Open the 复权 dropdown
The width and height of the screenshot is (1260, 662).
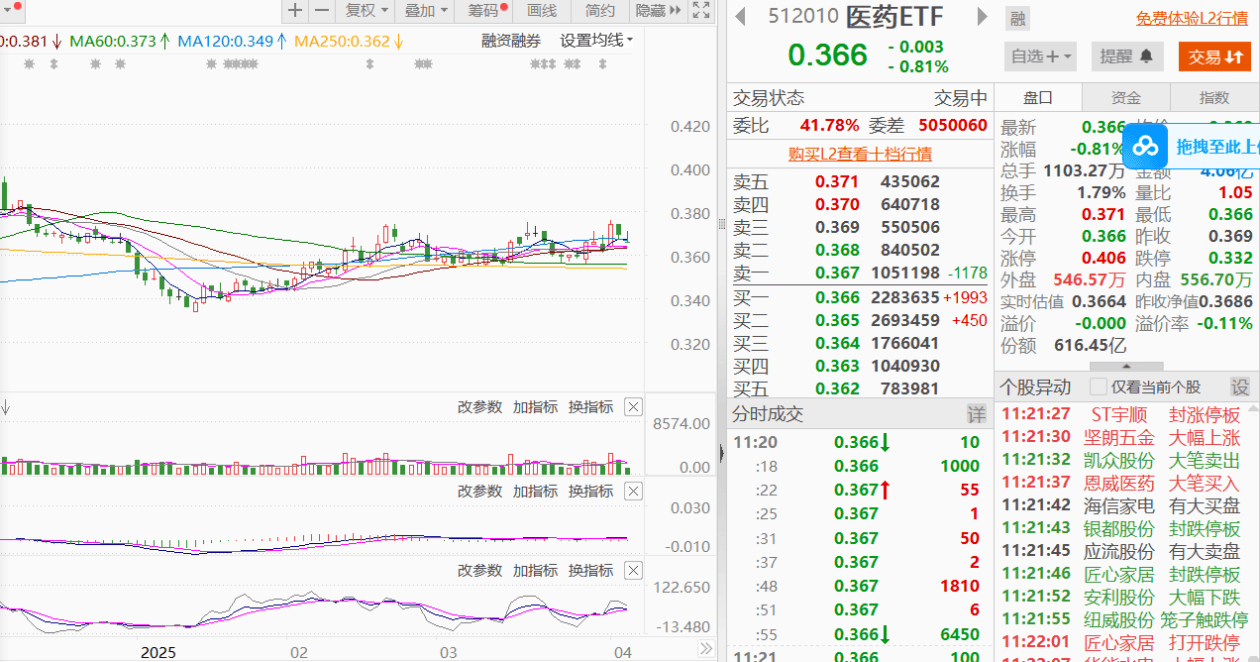pyautogui.click(x=366, y=11)
